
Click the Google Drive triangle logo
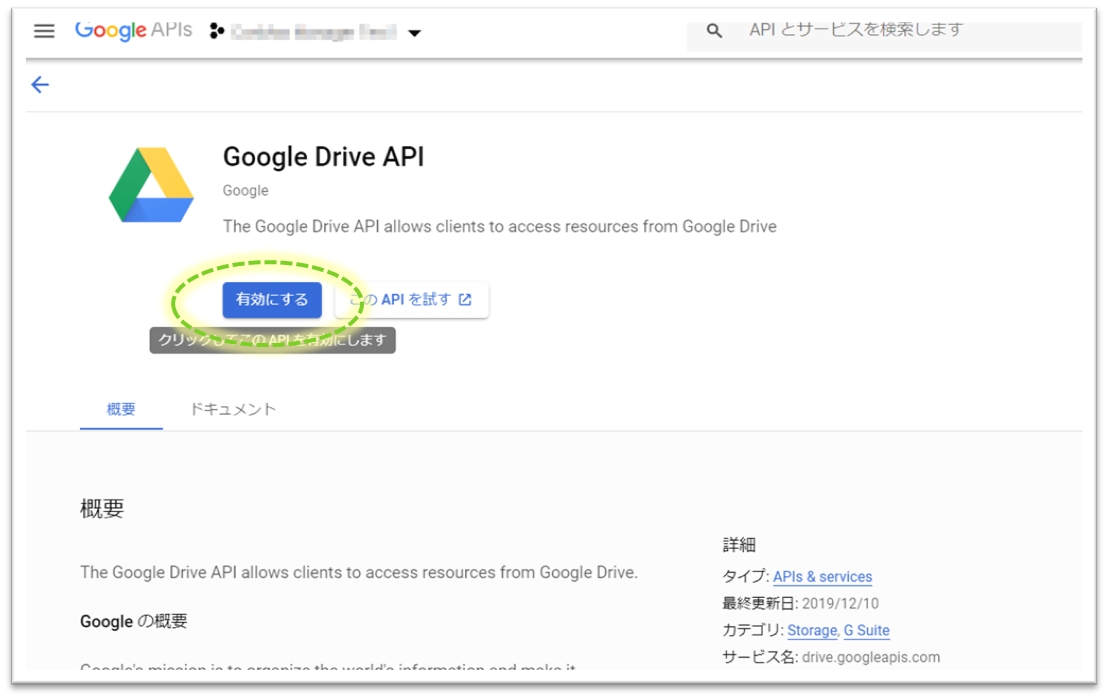click(151, 185)
